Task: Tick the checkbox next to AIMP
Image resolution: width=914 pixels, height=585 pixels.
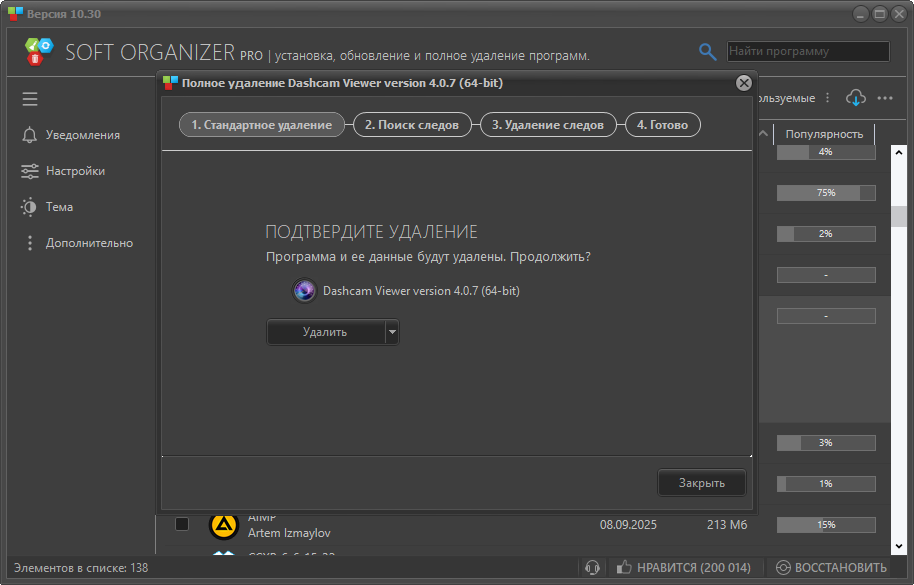Action: (182, 524)
